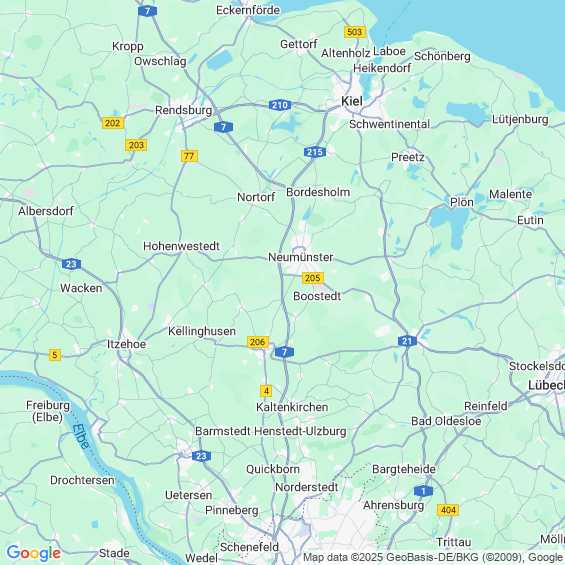The height and width of the screenshot is (565, 565).
Task: Click the yellow 206 road marker
Action: point(258,342)
